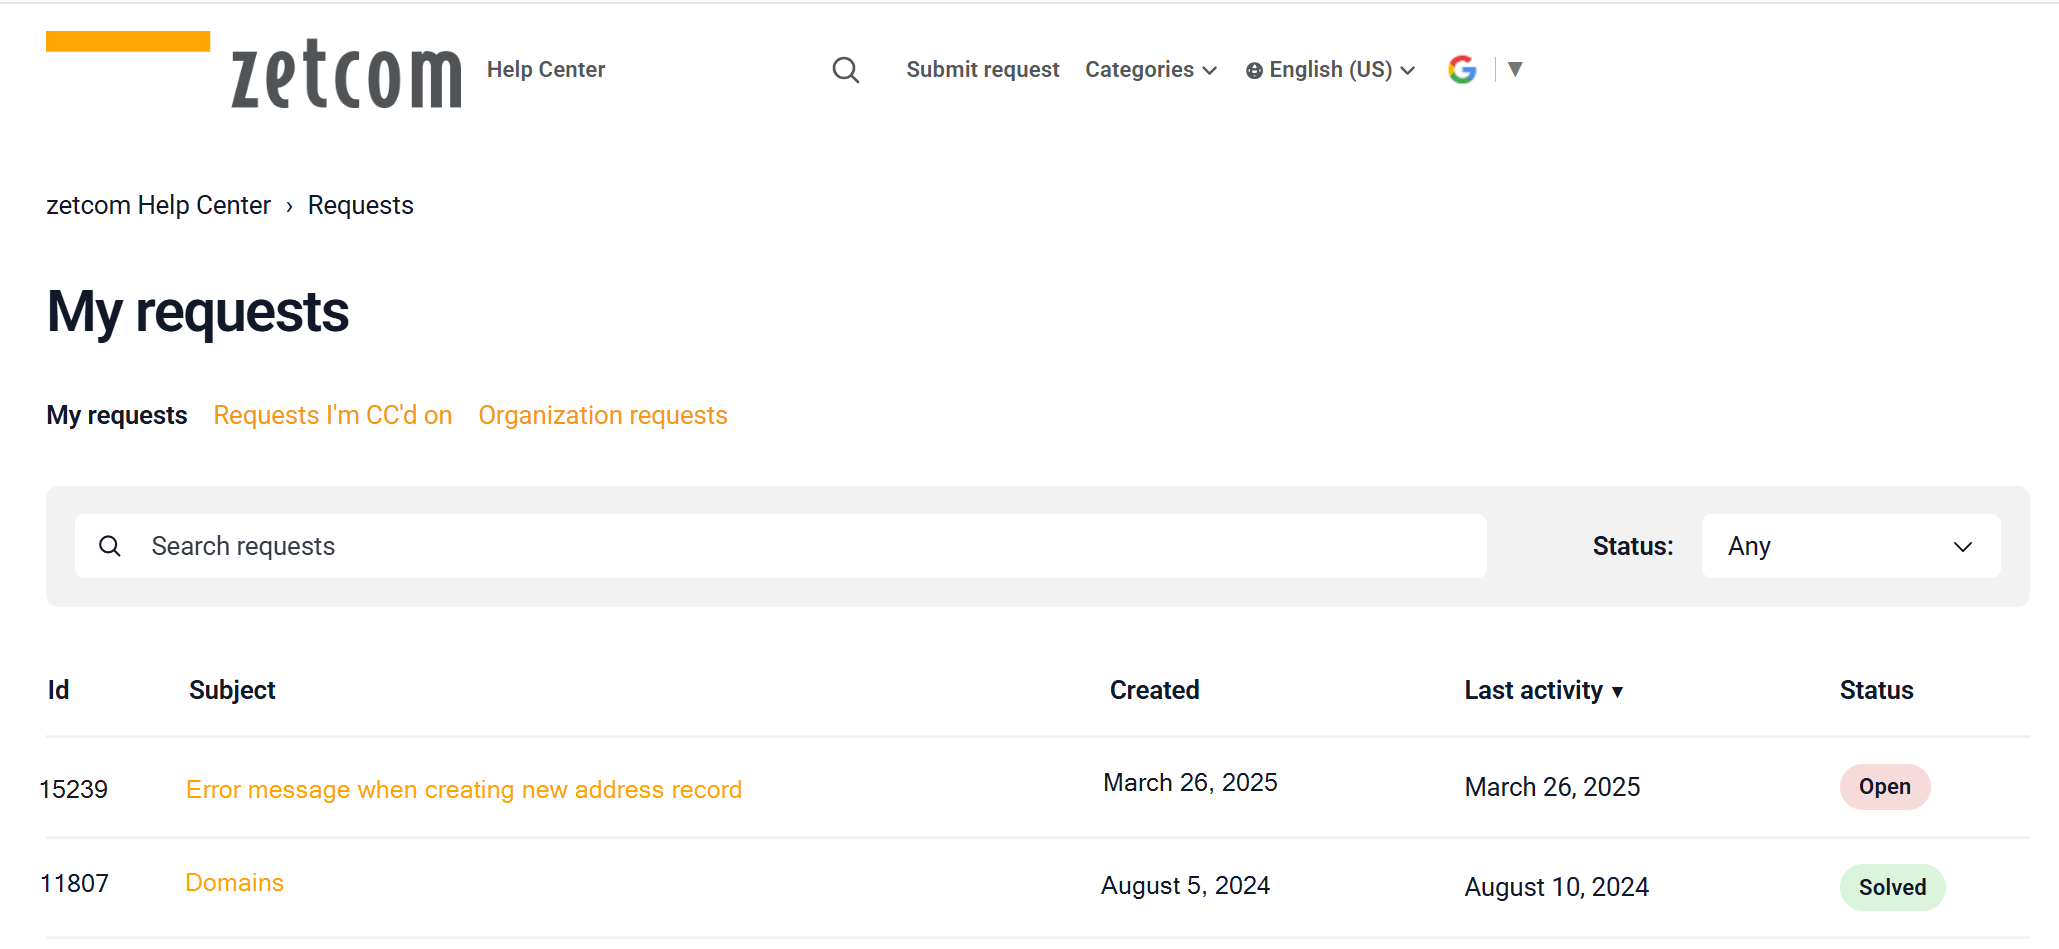This screenshot has width=2059, height=949.
Task: Open request 'Error message when creating new address record'
Action: point(464,790)
